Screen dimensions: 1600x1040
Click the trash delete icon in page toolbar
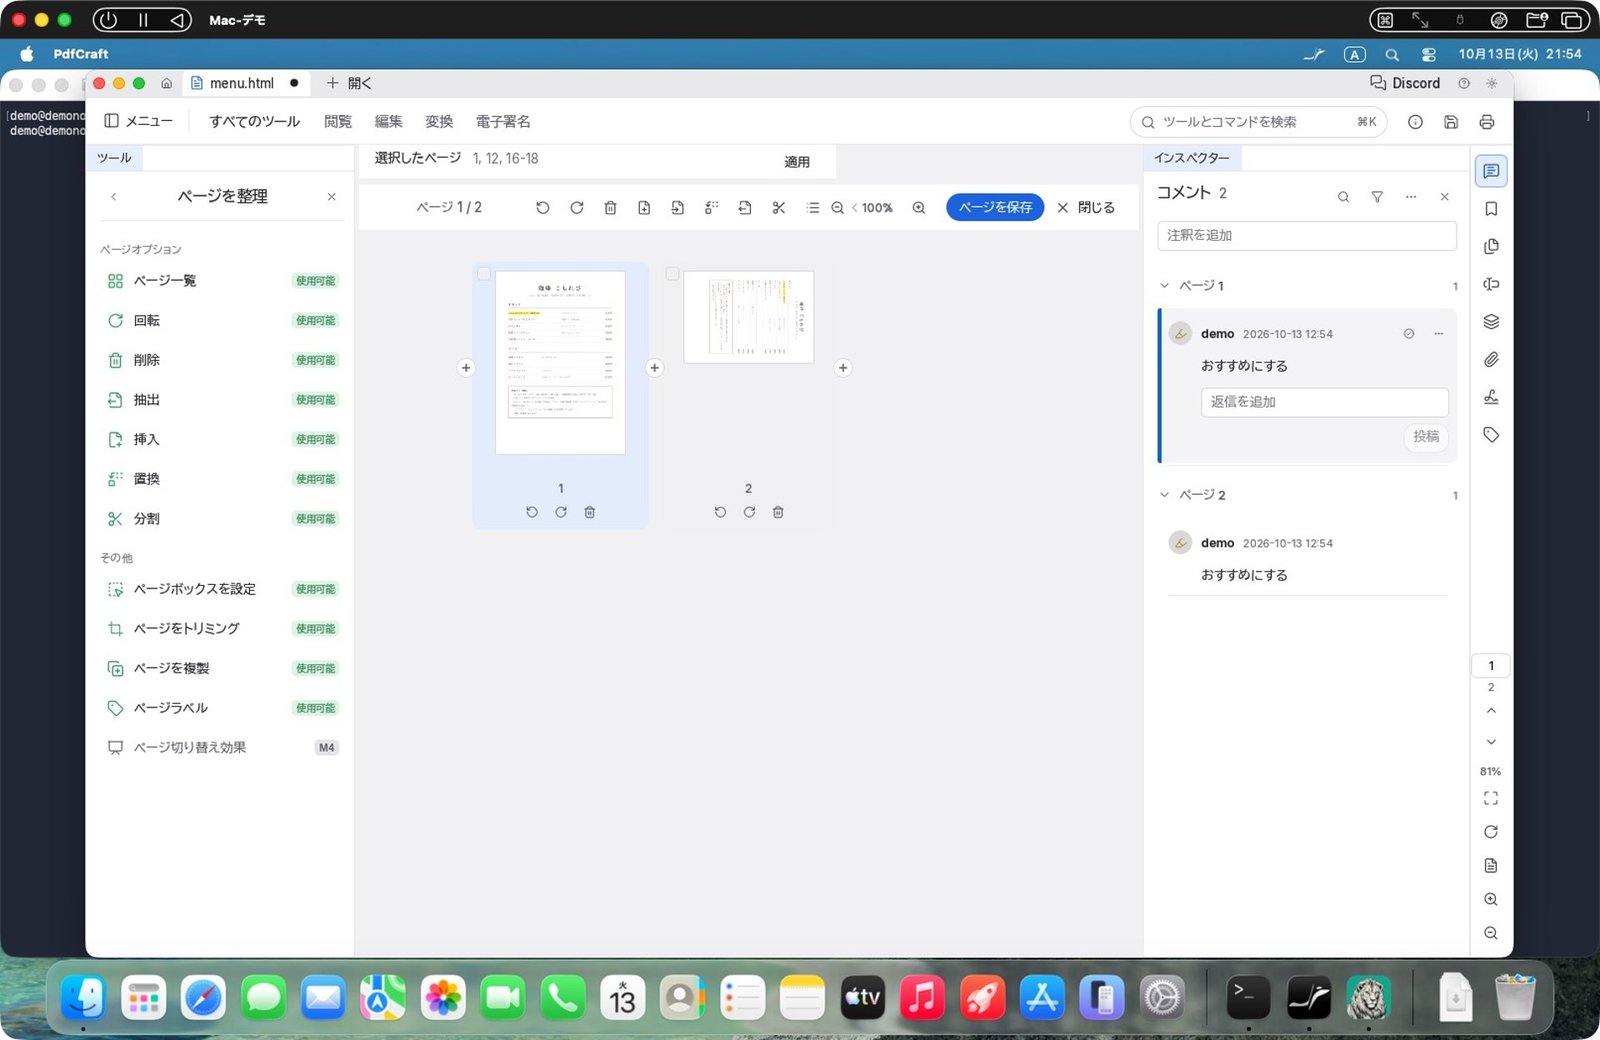click(x=610, y=208)
